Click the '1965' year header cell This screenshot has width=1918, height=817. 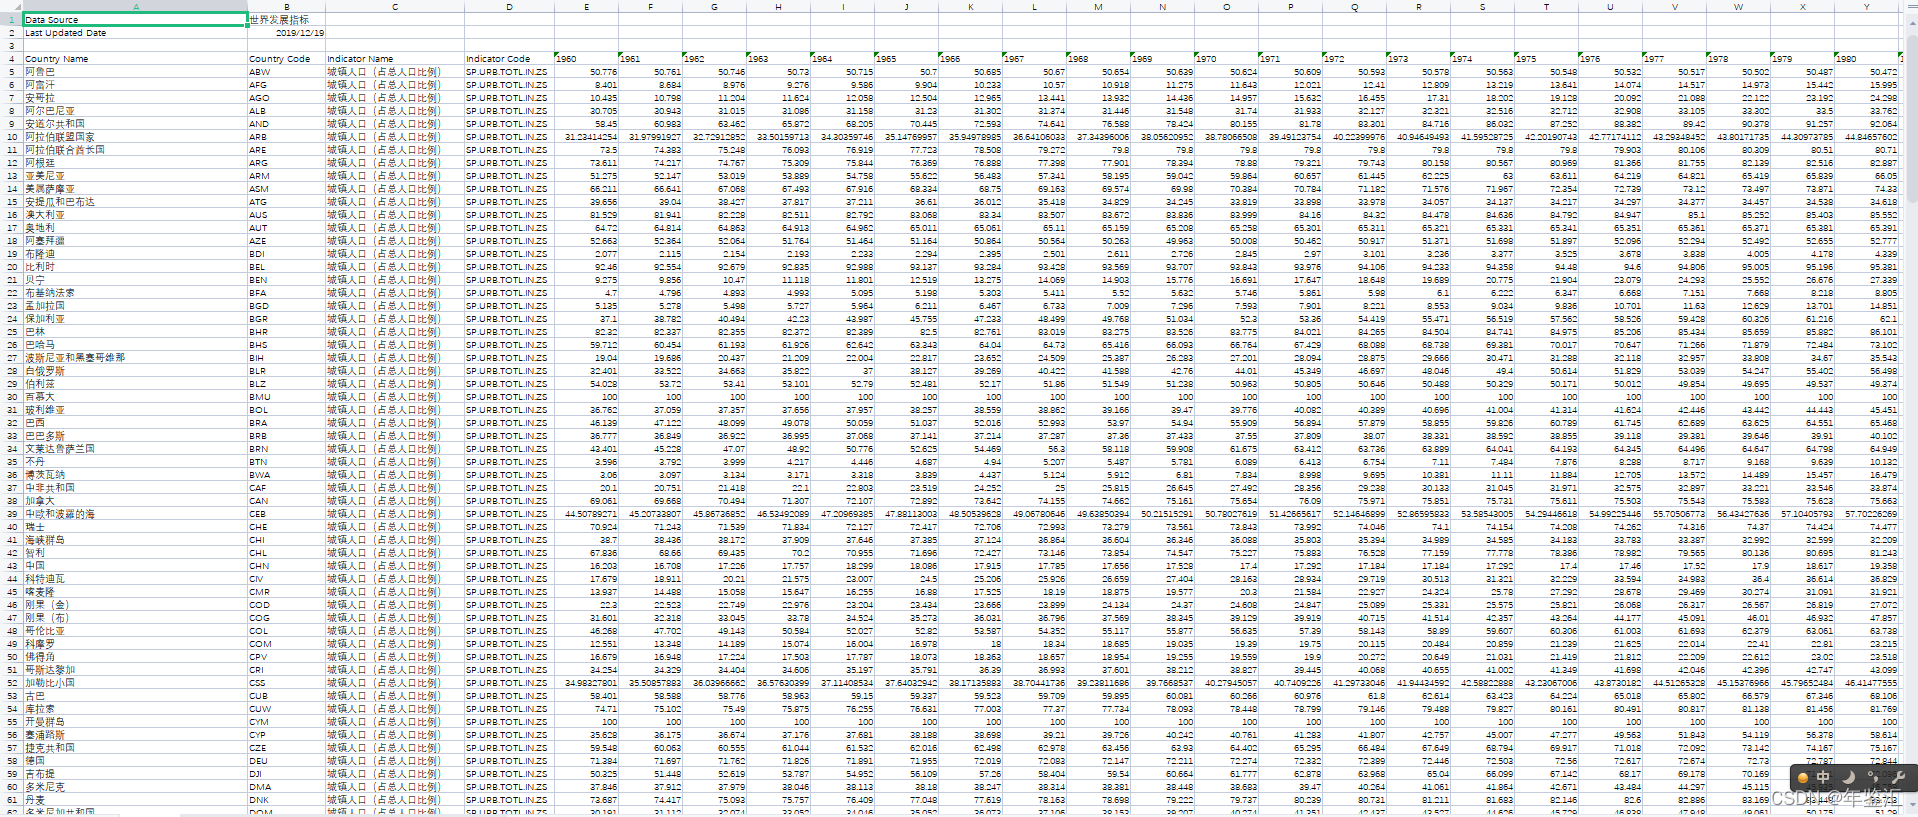pyautogui.click(x=906, y=58)
